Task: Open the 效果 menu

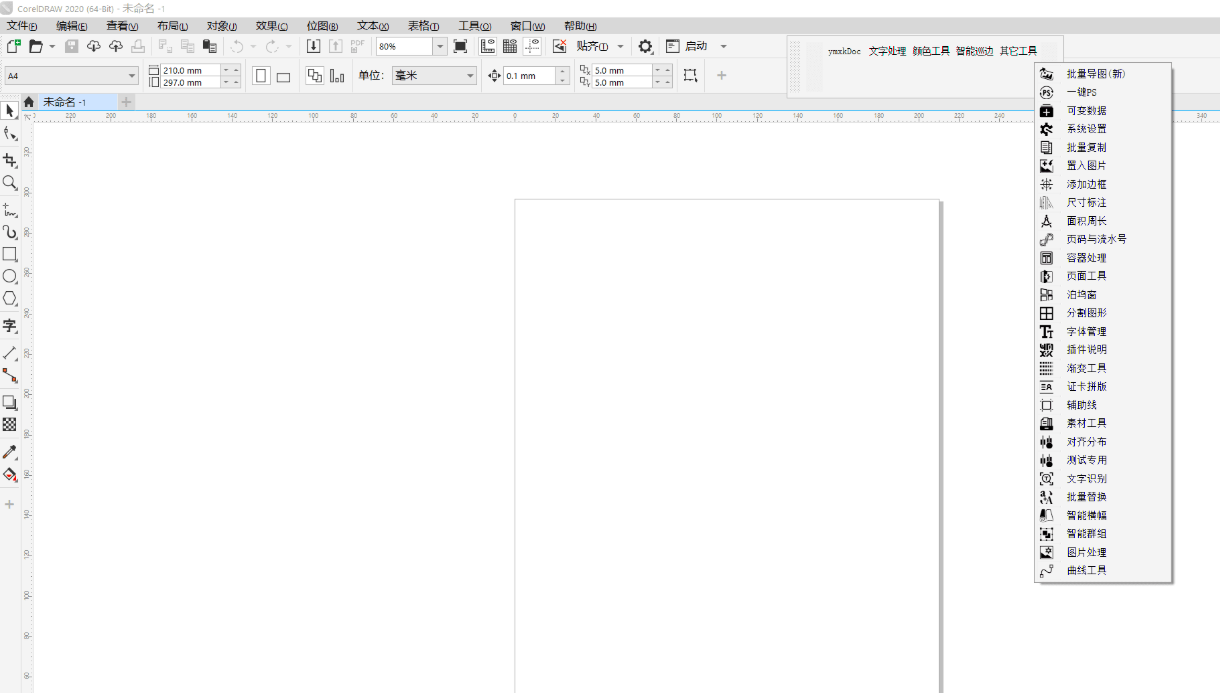Action: pos(272,26)
